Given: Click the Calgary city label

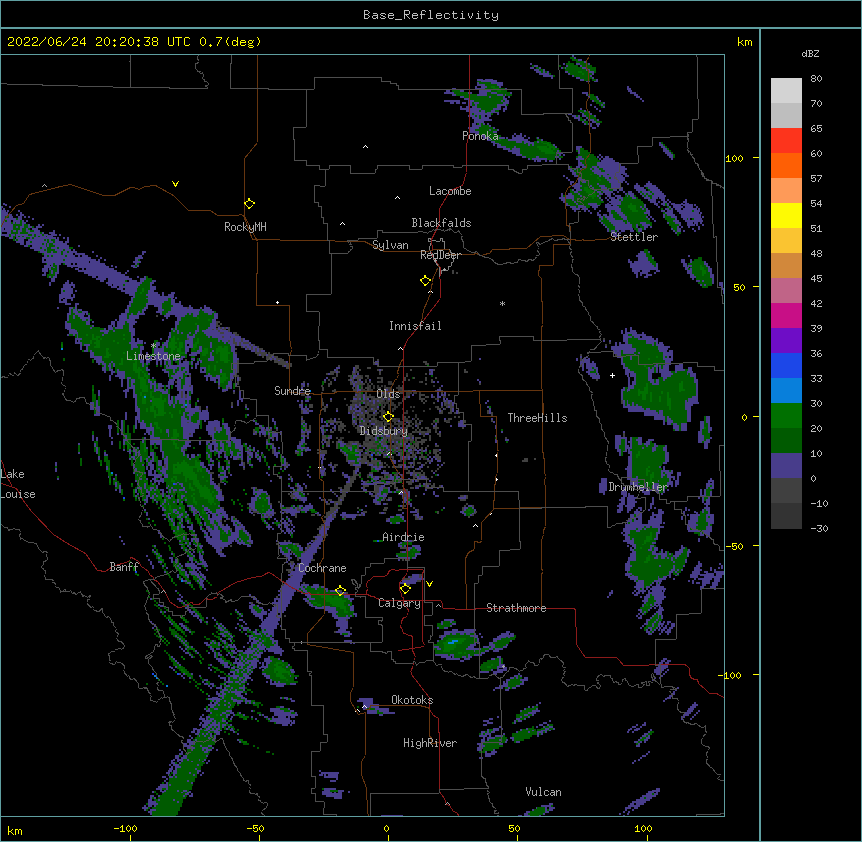Looking at the screenshot, I should tap(399, 603).
